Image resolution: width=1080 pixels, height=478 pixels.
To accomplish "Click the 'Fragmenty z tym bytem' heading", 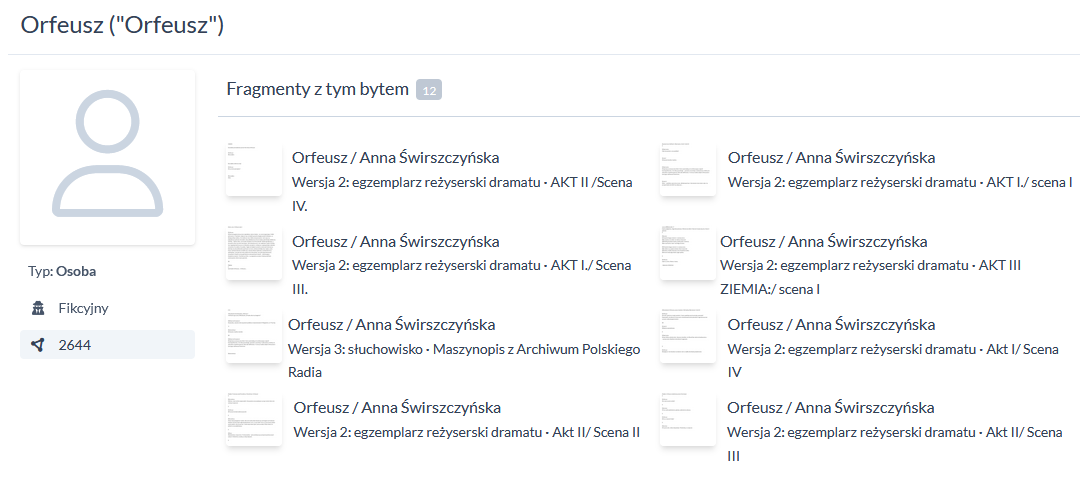I will point(317,89).
